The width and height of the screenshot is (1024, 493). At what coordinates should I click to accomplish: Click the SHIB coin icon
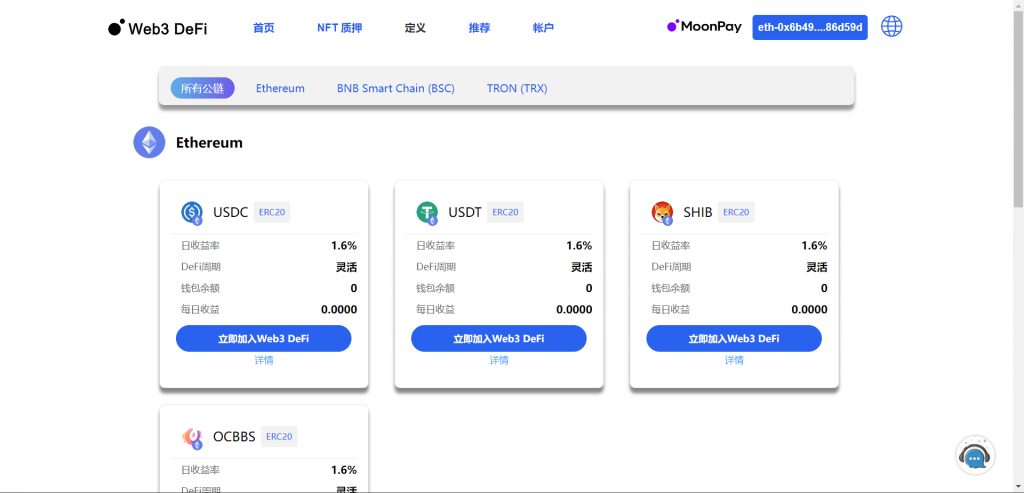(662, 212)
